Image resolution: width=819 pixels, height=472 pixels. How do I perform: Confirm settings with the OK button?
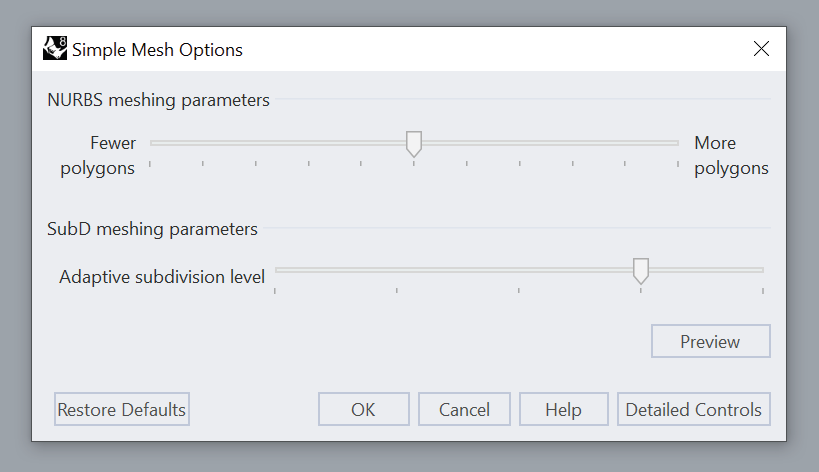[363, 409]
